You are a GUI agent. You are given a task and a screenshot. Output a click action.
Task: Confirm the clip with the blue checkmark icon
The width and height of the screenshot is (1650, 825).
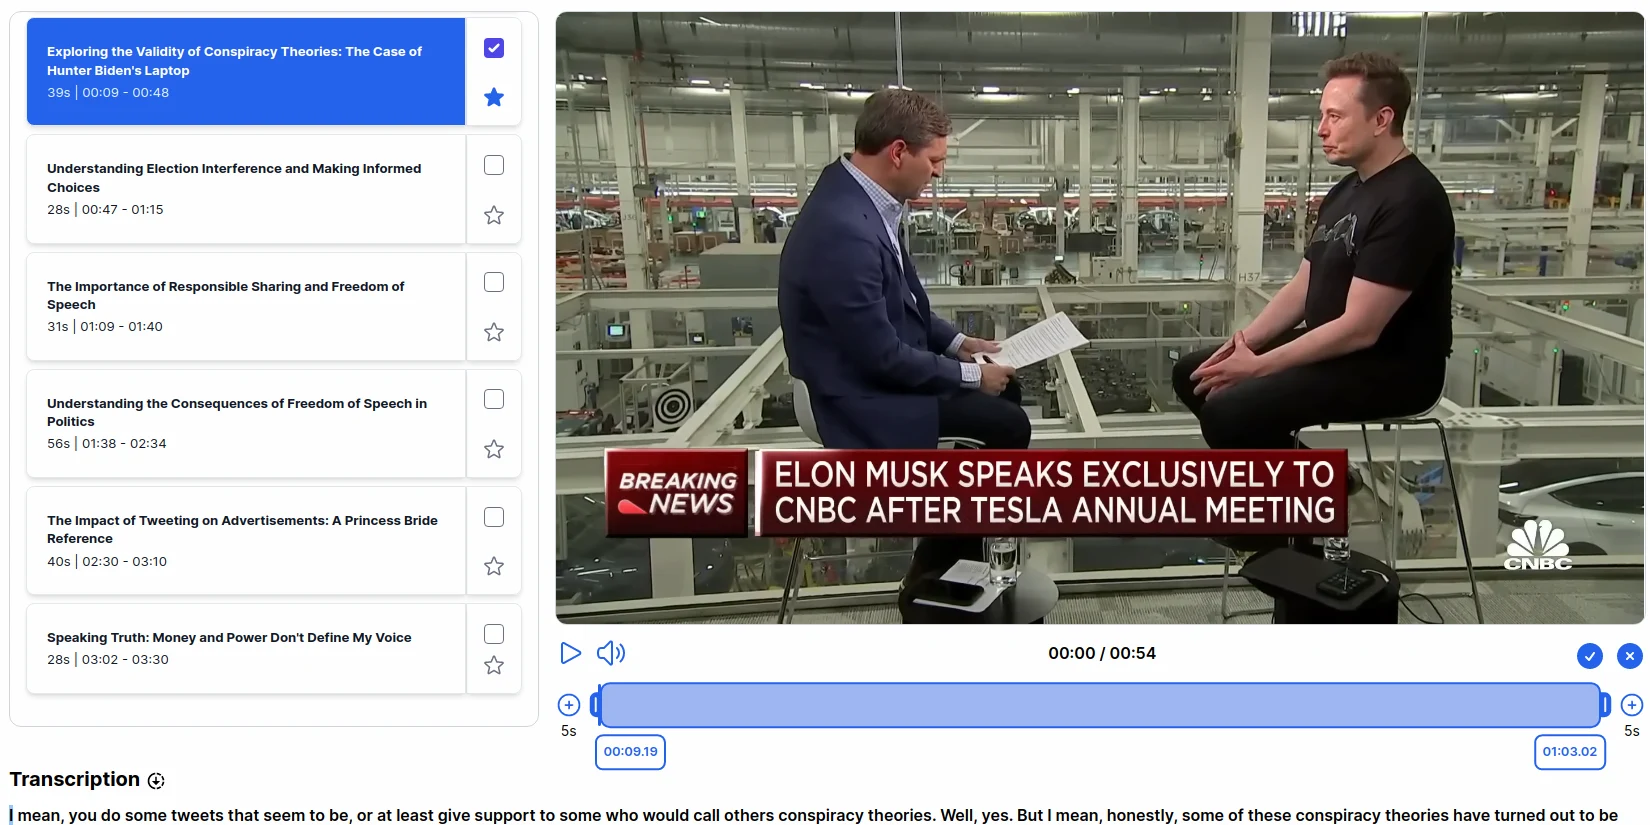click(x=1589, y=656)
